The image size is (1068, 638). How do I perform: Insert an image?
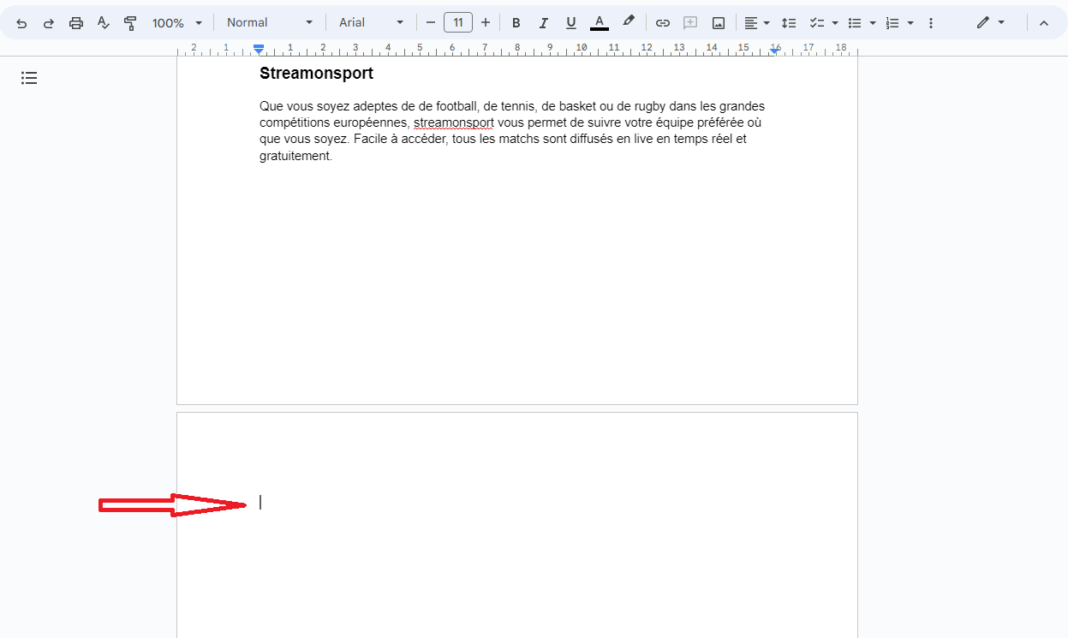718,22
